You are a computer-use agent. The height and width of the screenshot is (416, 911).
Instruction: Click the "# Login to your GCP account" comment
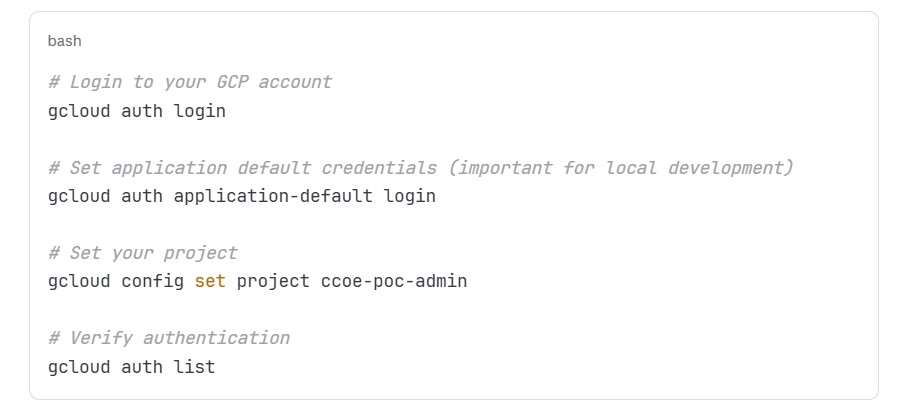tap(189, 82)
